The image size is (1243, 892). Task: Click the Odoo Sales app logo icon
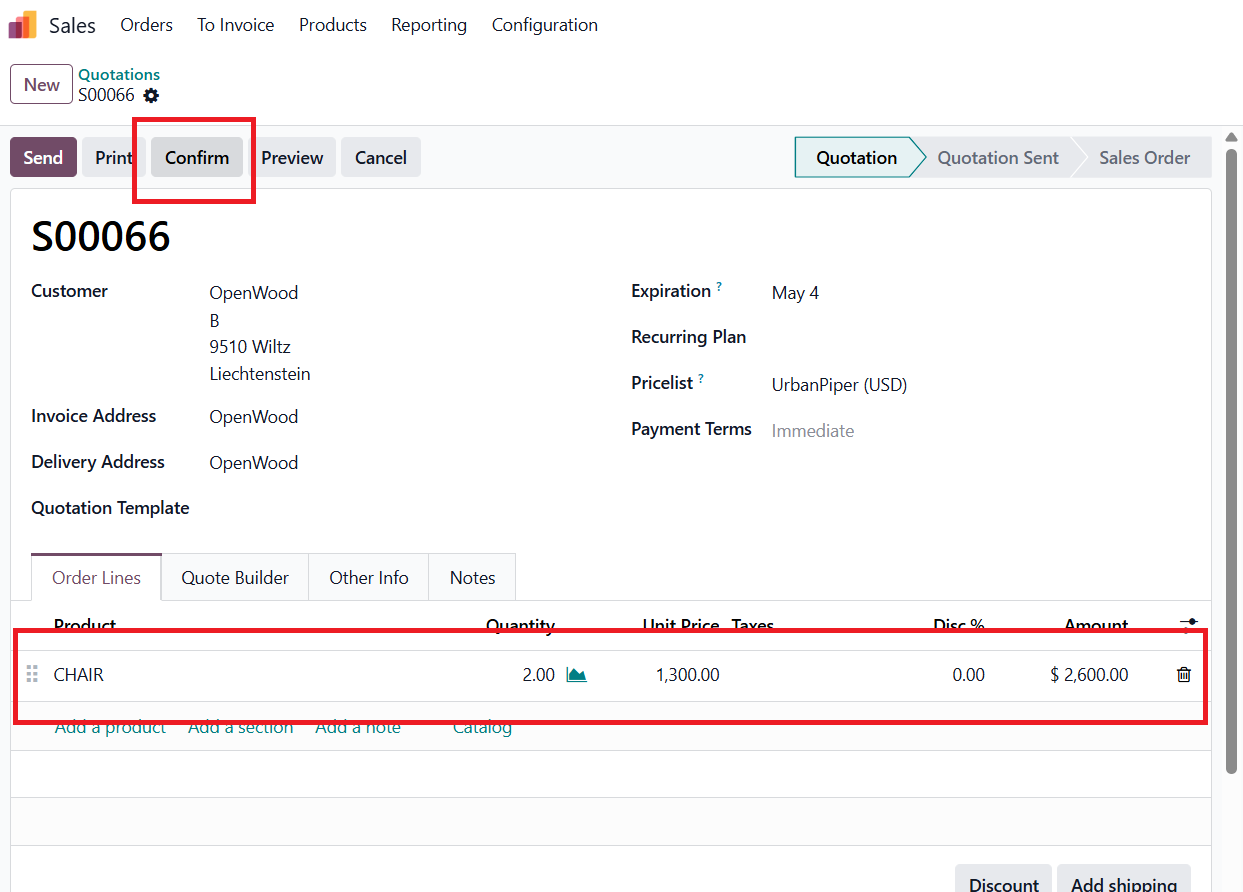click(x=23, y=25)
